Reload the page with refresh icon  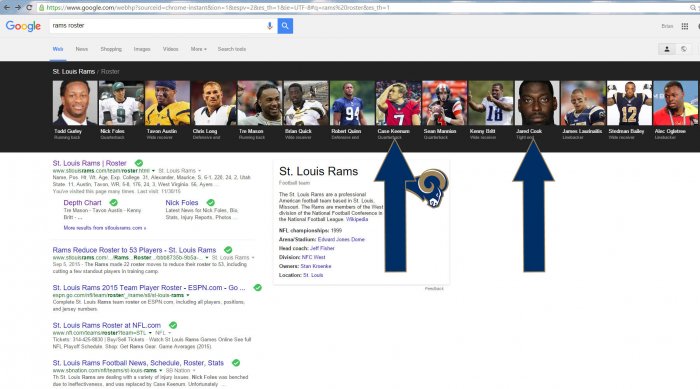(x=29, y=8)
